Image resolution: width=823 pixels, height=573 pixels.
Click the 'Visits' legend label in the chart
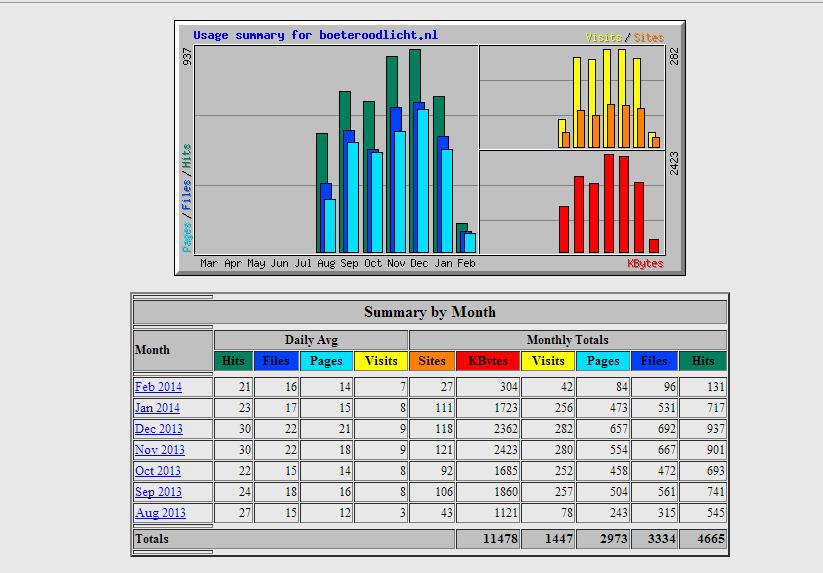point(604,37)
